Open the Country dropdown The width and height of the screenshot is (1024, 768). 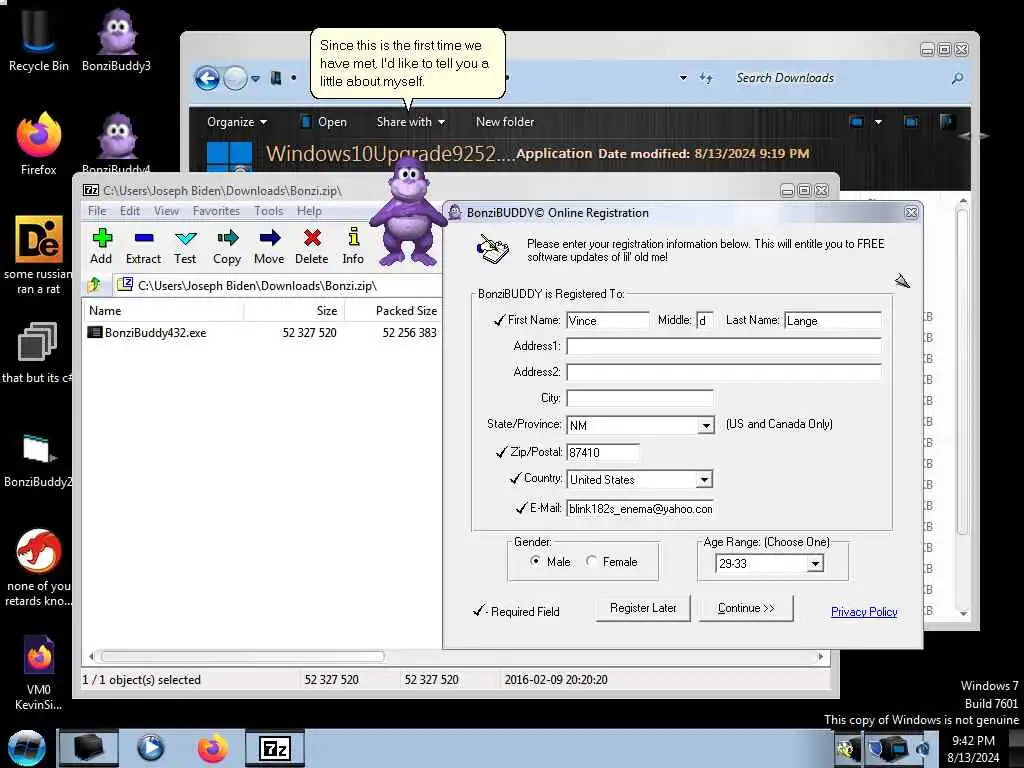(x=704, y=480)
